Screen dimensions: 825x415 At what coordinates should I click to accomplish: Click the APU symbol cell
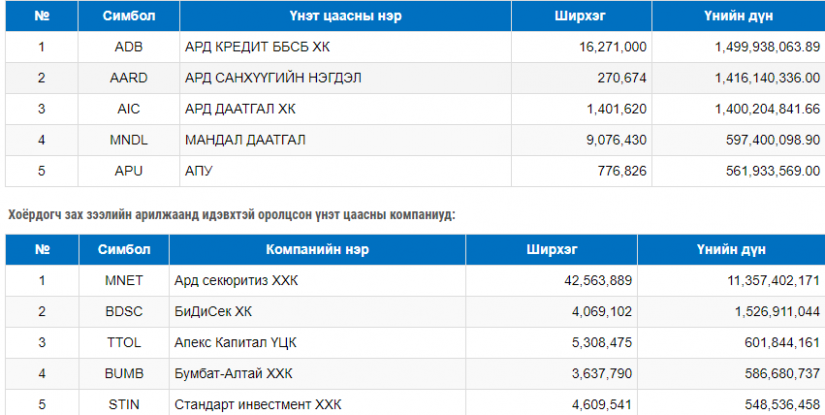pos(128,171)
